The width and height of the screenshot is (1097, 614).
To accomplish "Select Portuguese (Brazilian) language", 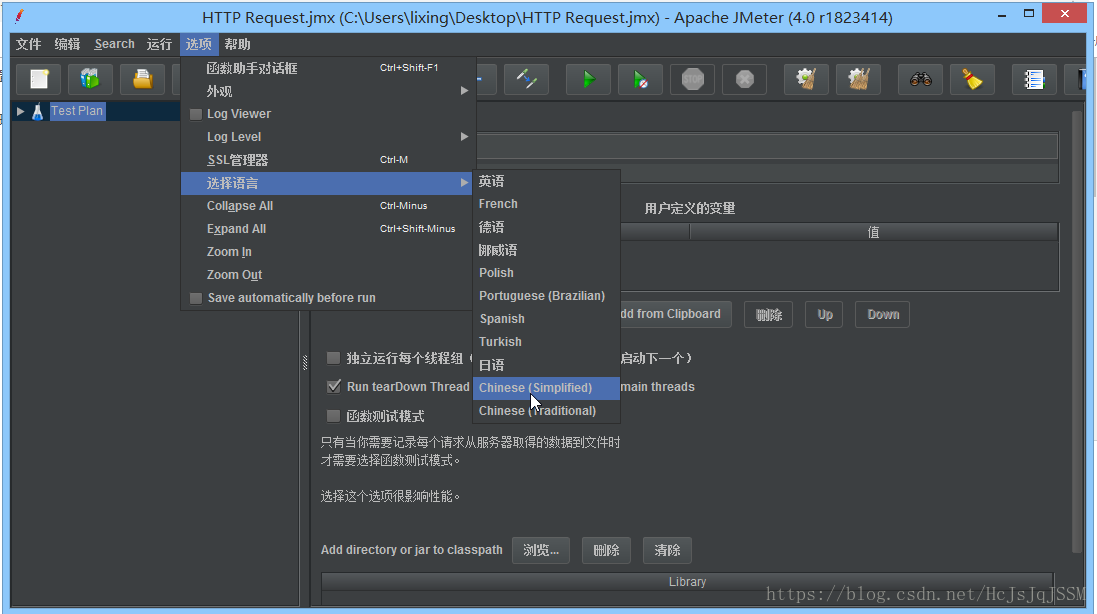I will click(546, 296).
